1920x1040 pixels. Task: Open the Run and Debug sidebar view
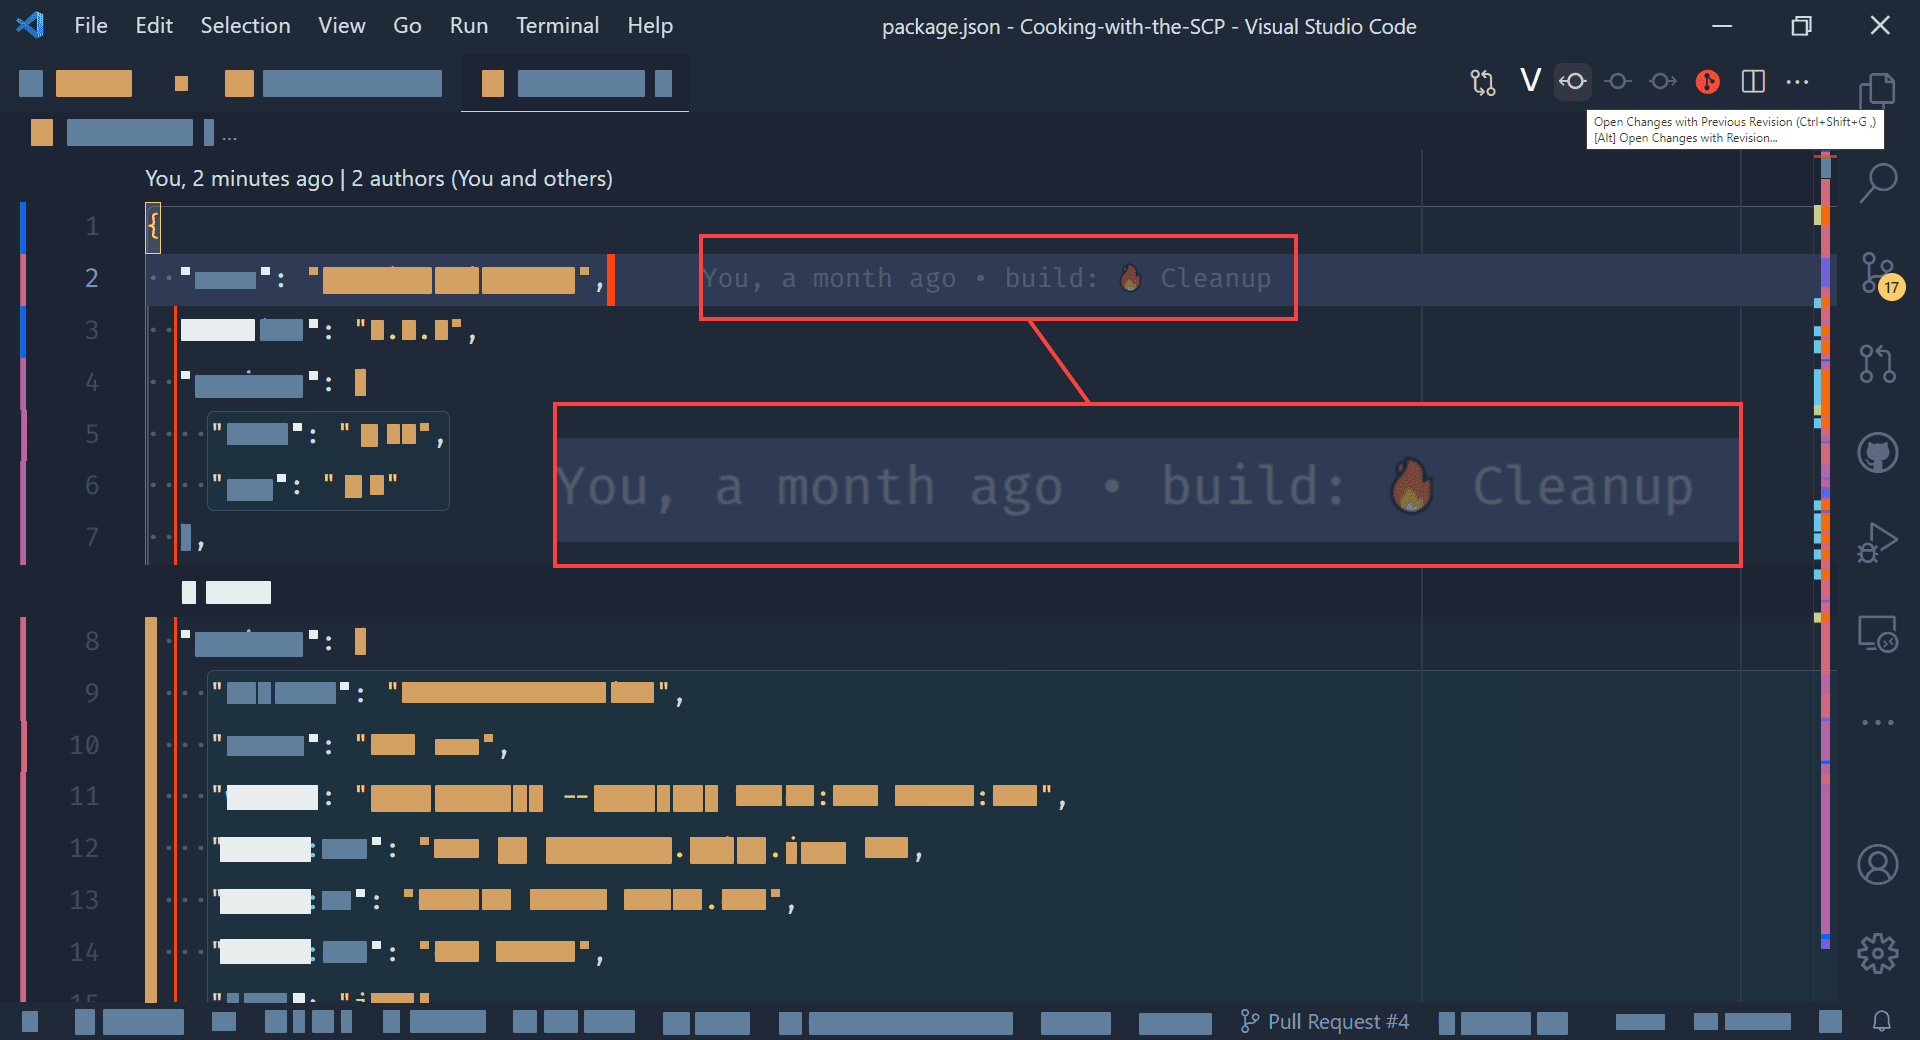(1879, 542)
